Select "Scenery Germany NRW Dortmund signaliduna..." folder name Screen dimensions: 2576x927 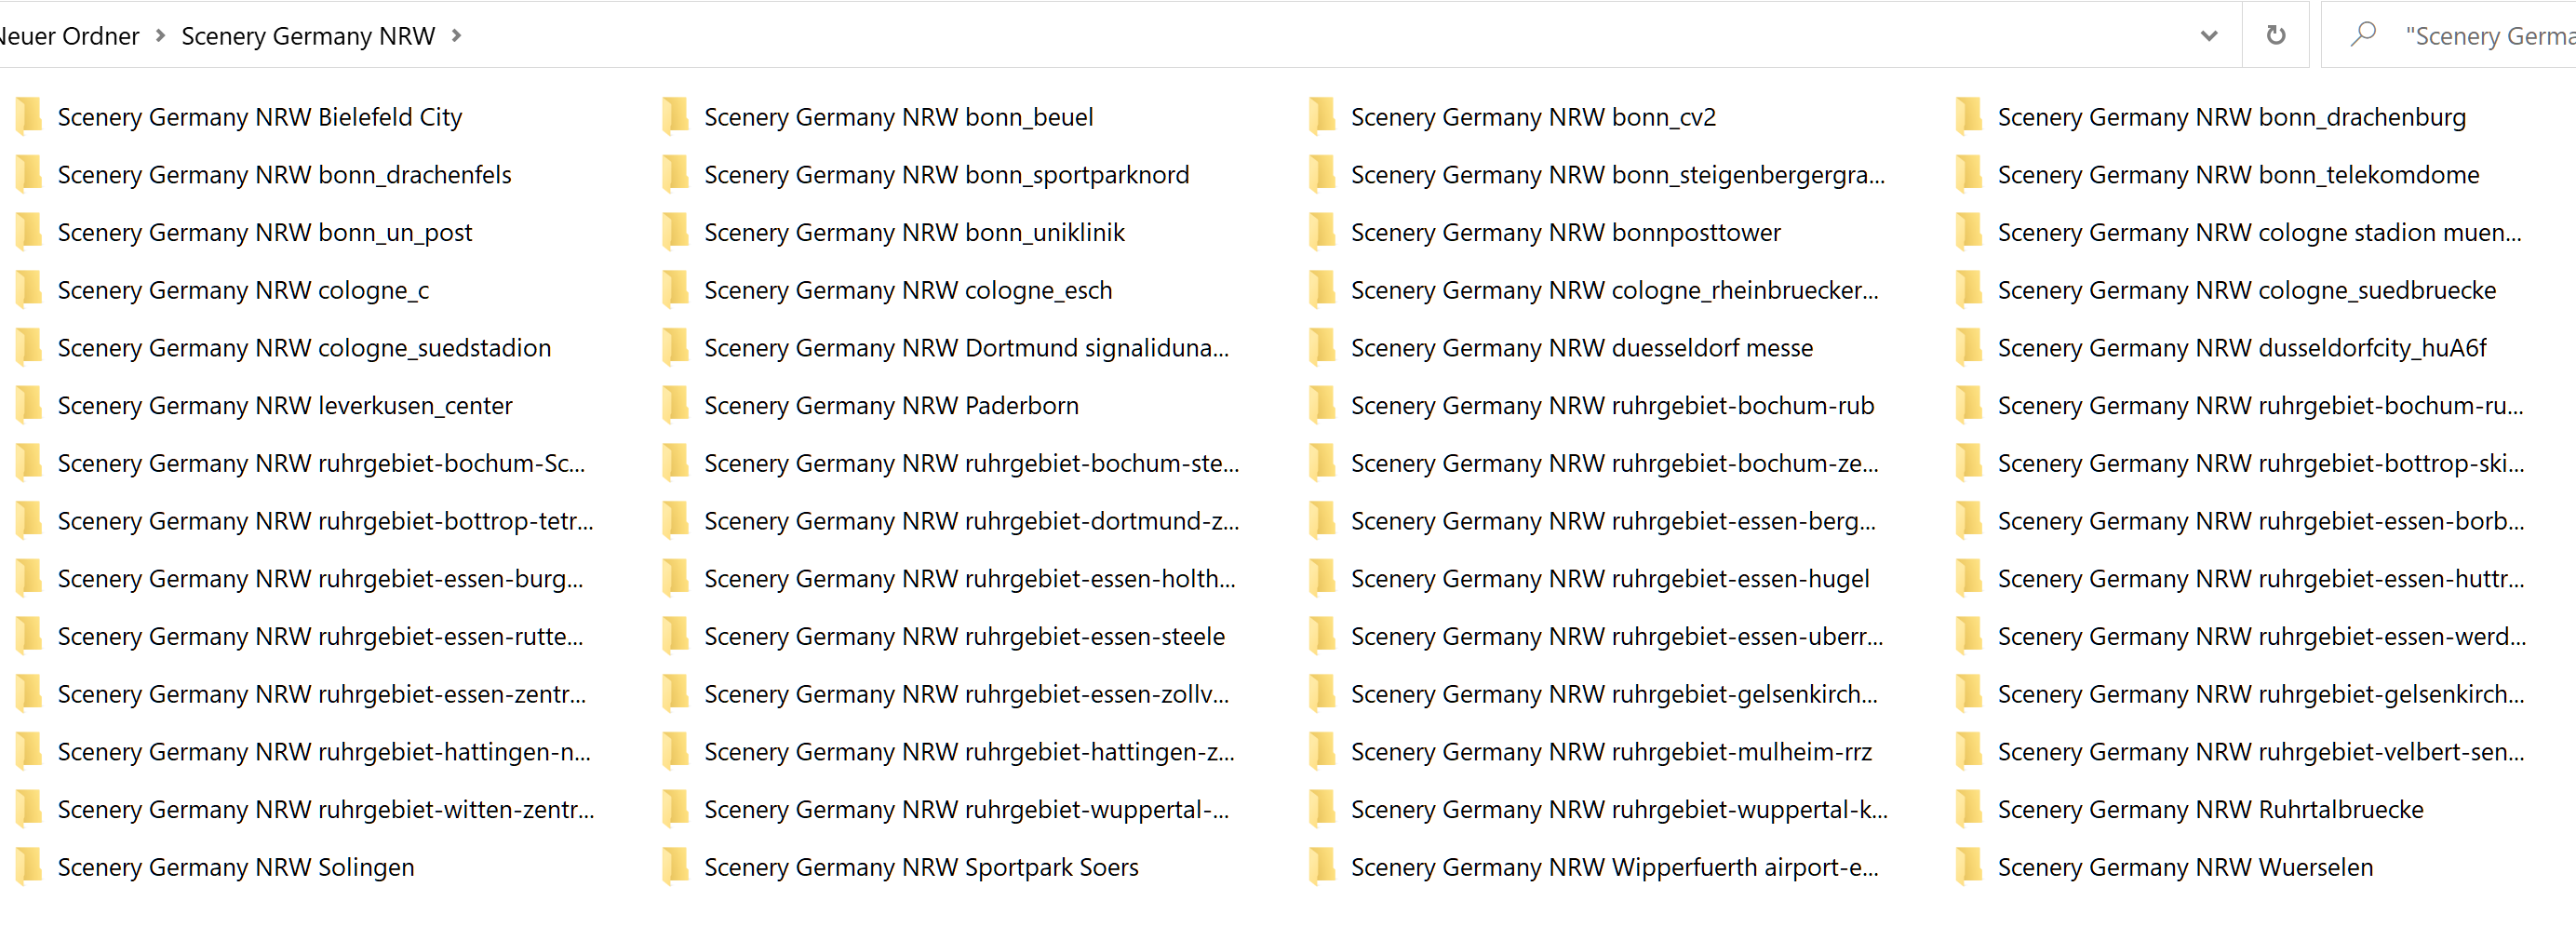click(966, 348)
